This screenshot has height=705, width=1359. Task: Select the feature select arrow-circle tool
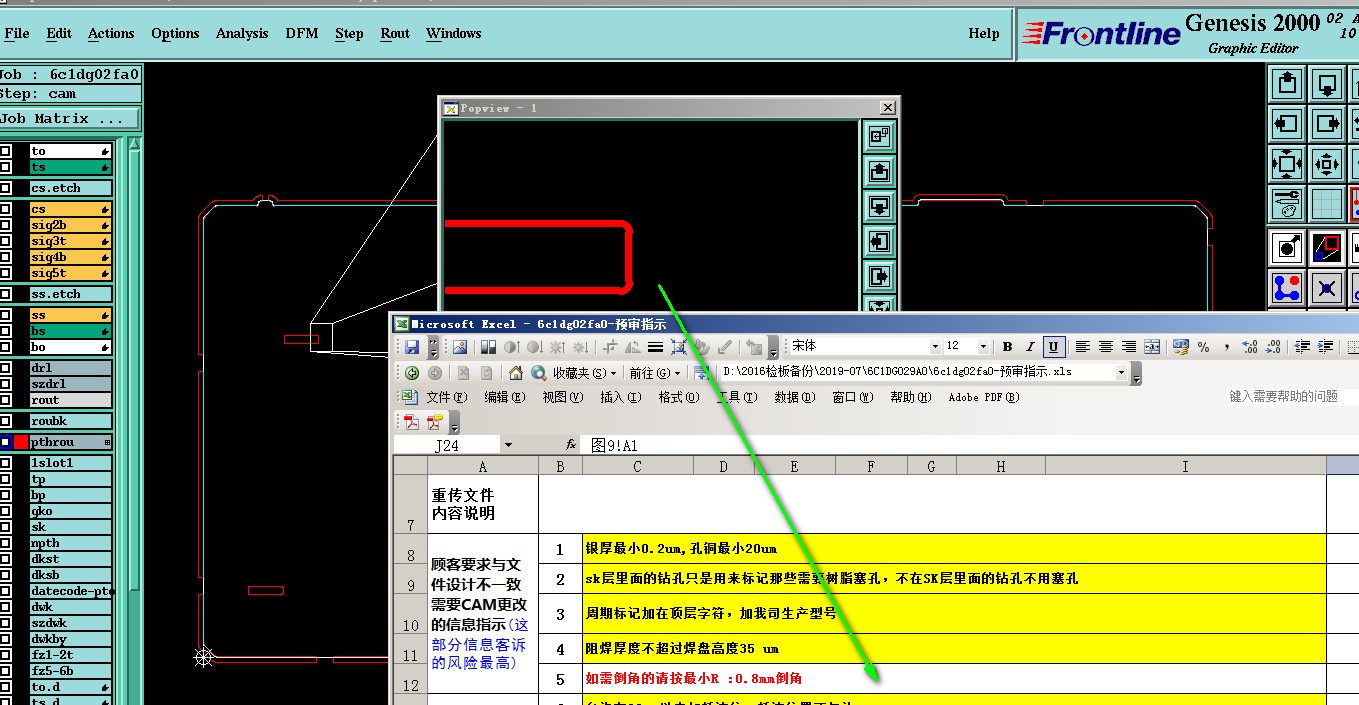[x=1288, y=248]
